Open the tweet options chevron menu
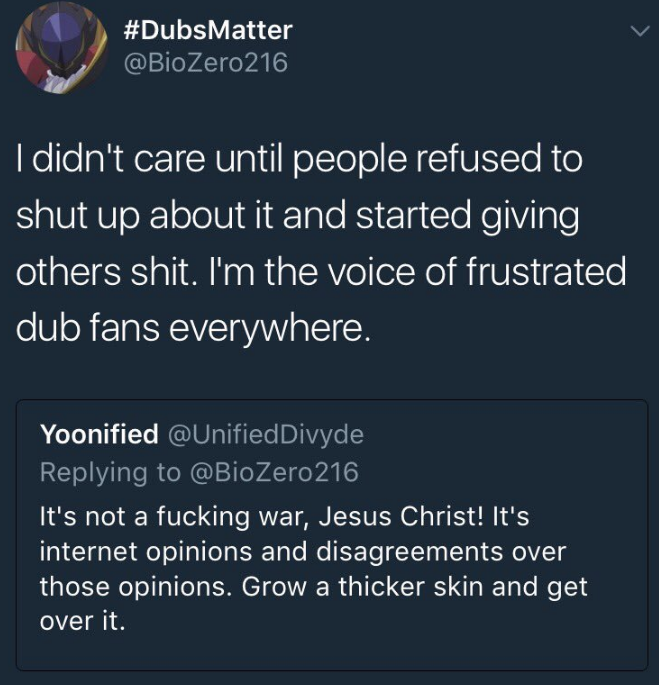The width and height of the screenshot is (659, 685). click(x=640, y=31)
